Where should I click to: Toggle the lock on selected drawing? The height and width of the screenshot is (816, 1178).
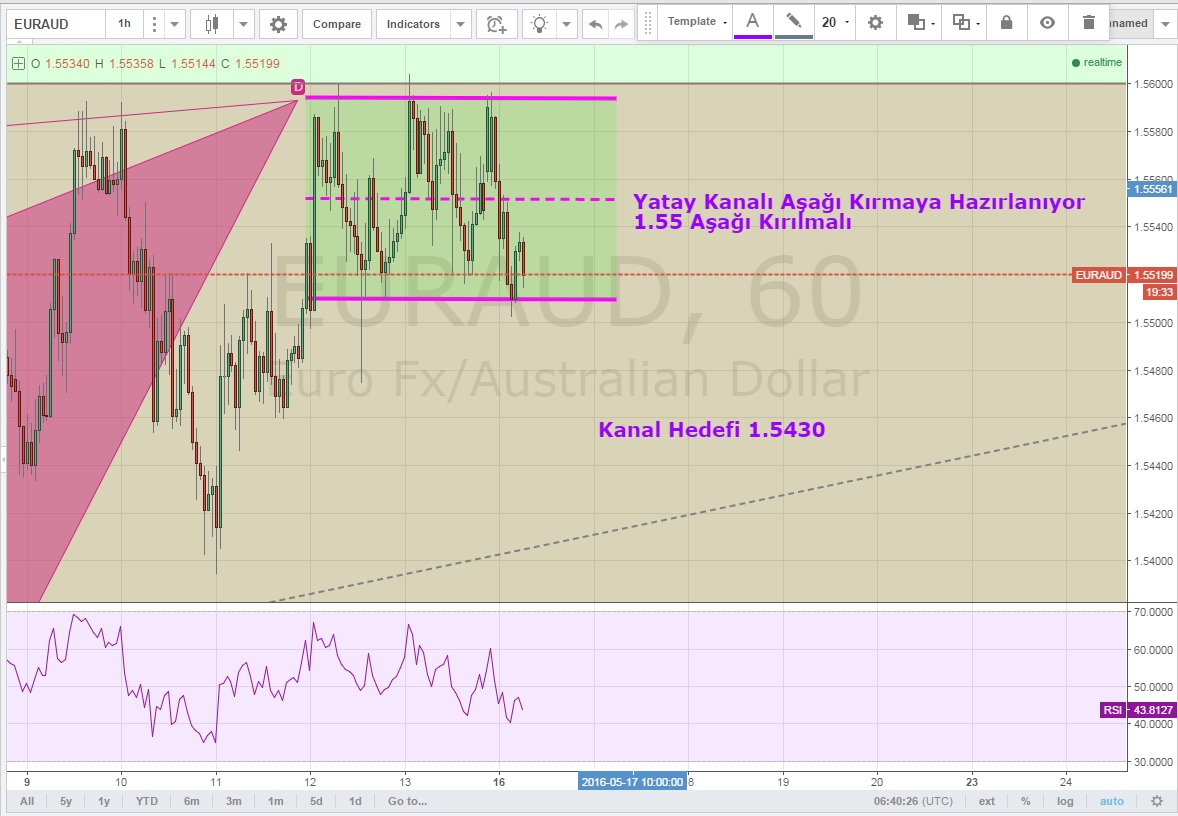(x=1006, y=22)
